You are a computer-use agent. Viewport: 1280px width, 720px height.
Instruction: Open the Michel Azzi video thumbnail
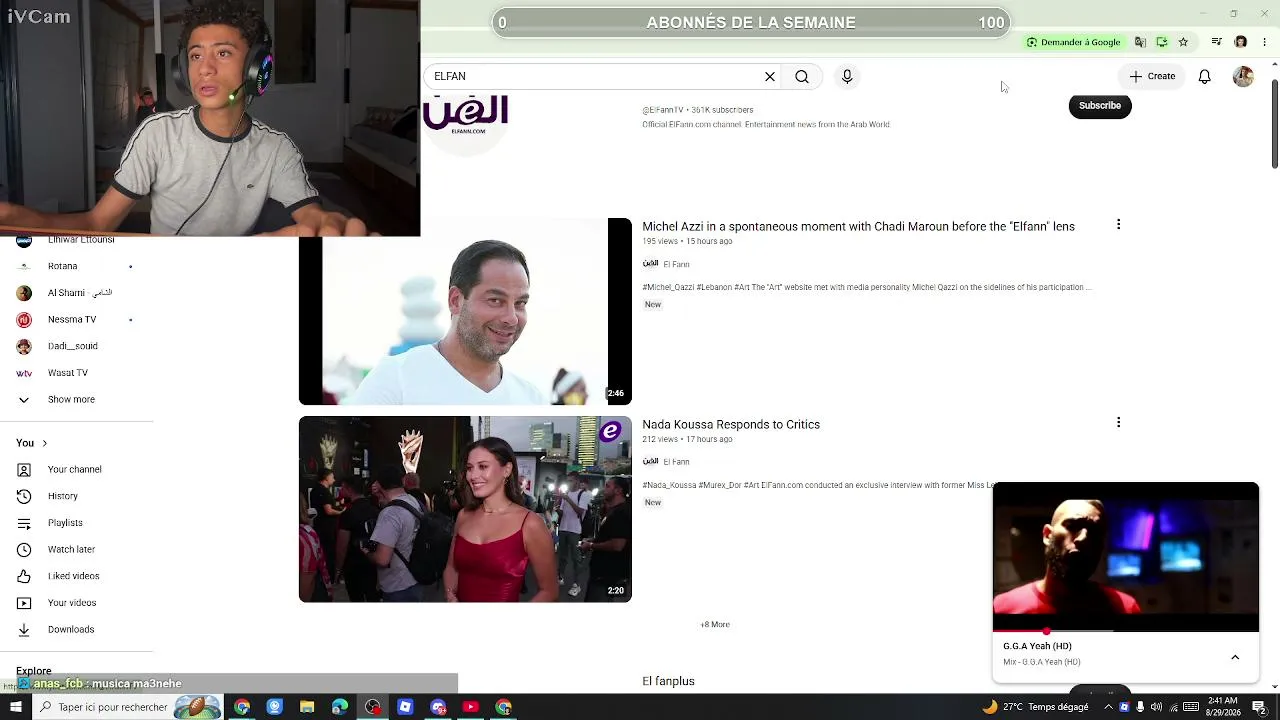click(x=465, y=311)
